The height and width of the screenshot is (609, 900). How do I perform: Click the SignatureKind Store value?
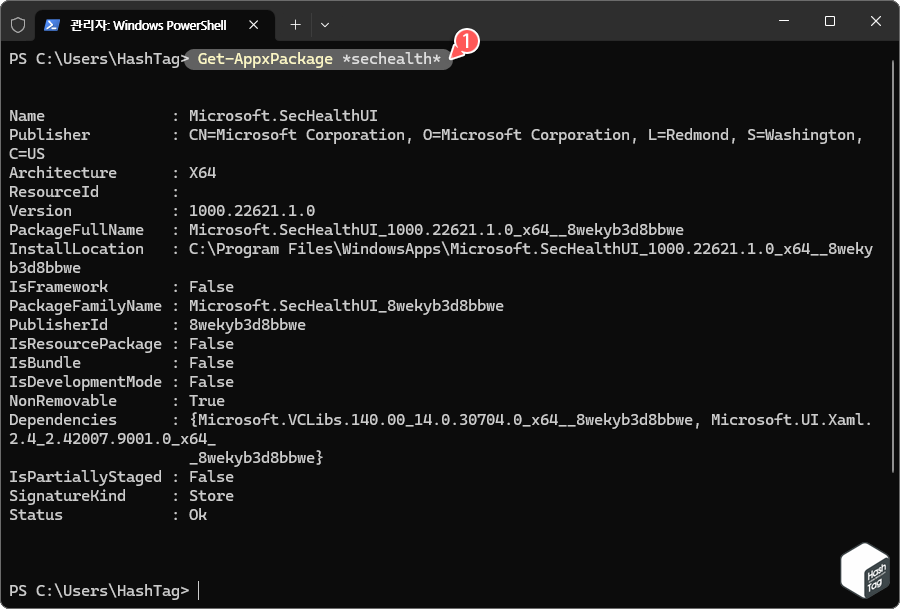(x=211, y=495)
